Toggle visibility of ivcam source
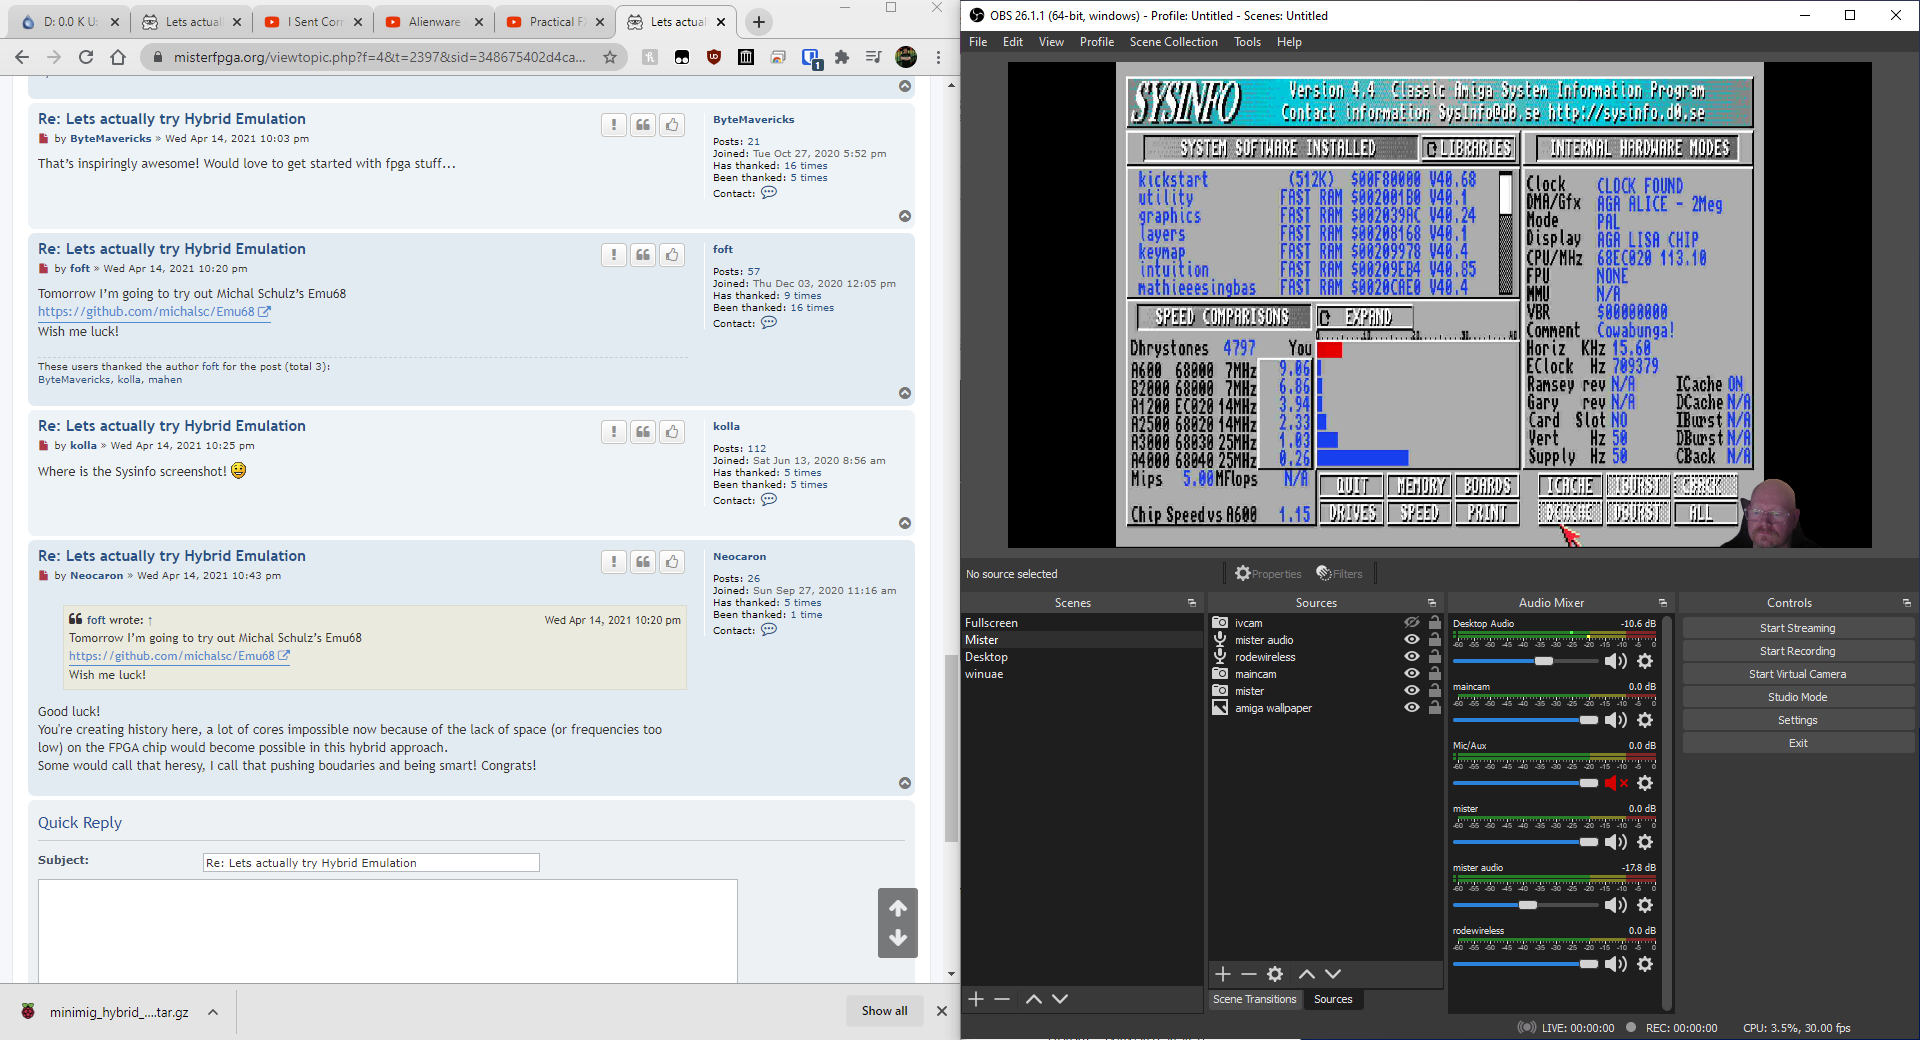The image size is (1920, 1040). [x=1411, y=622]
